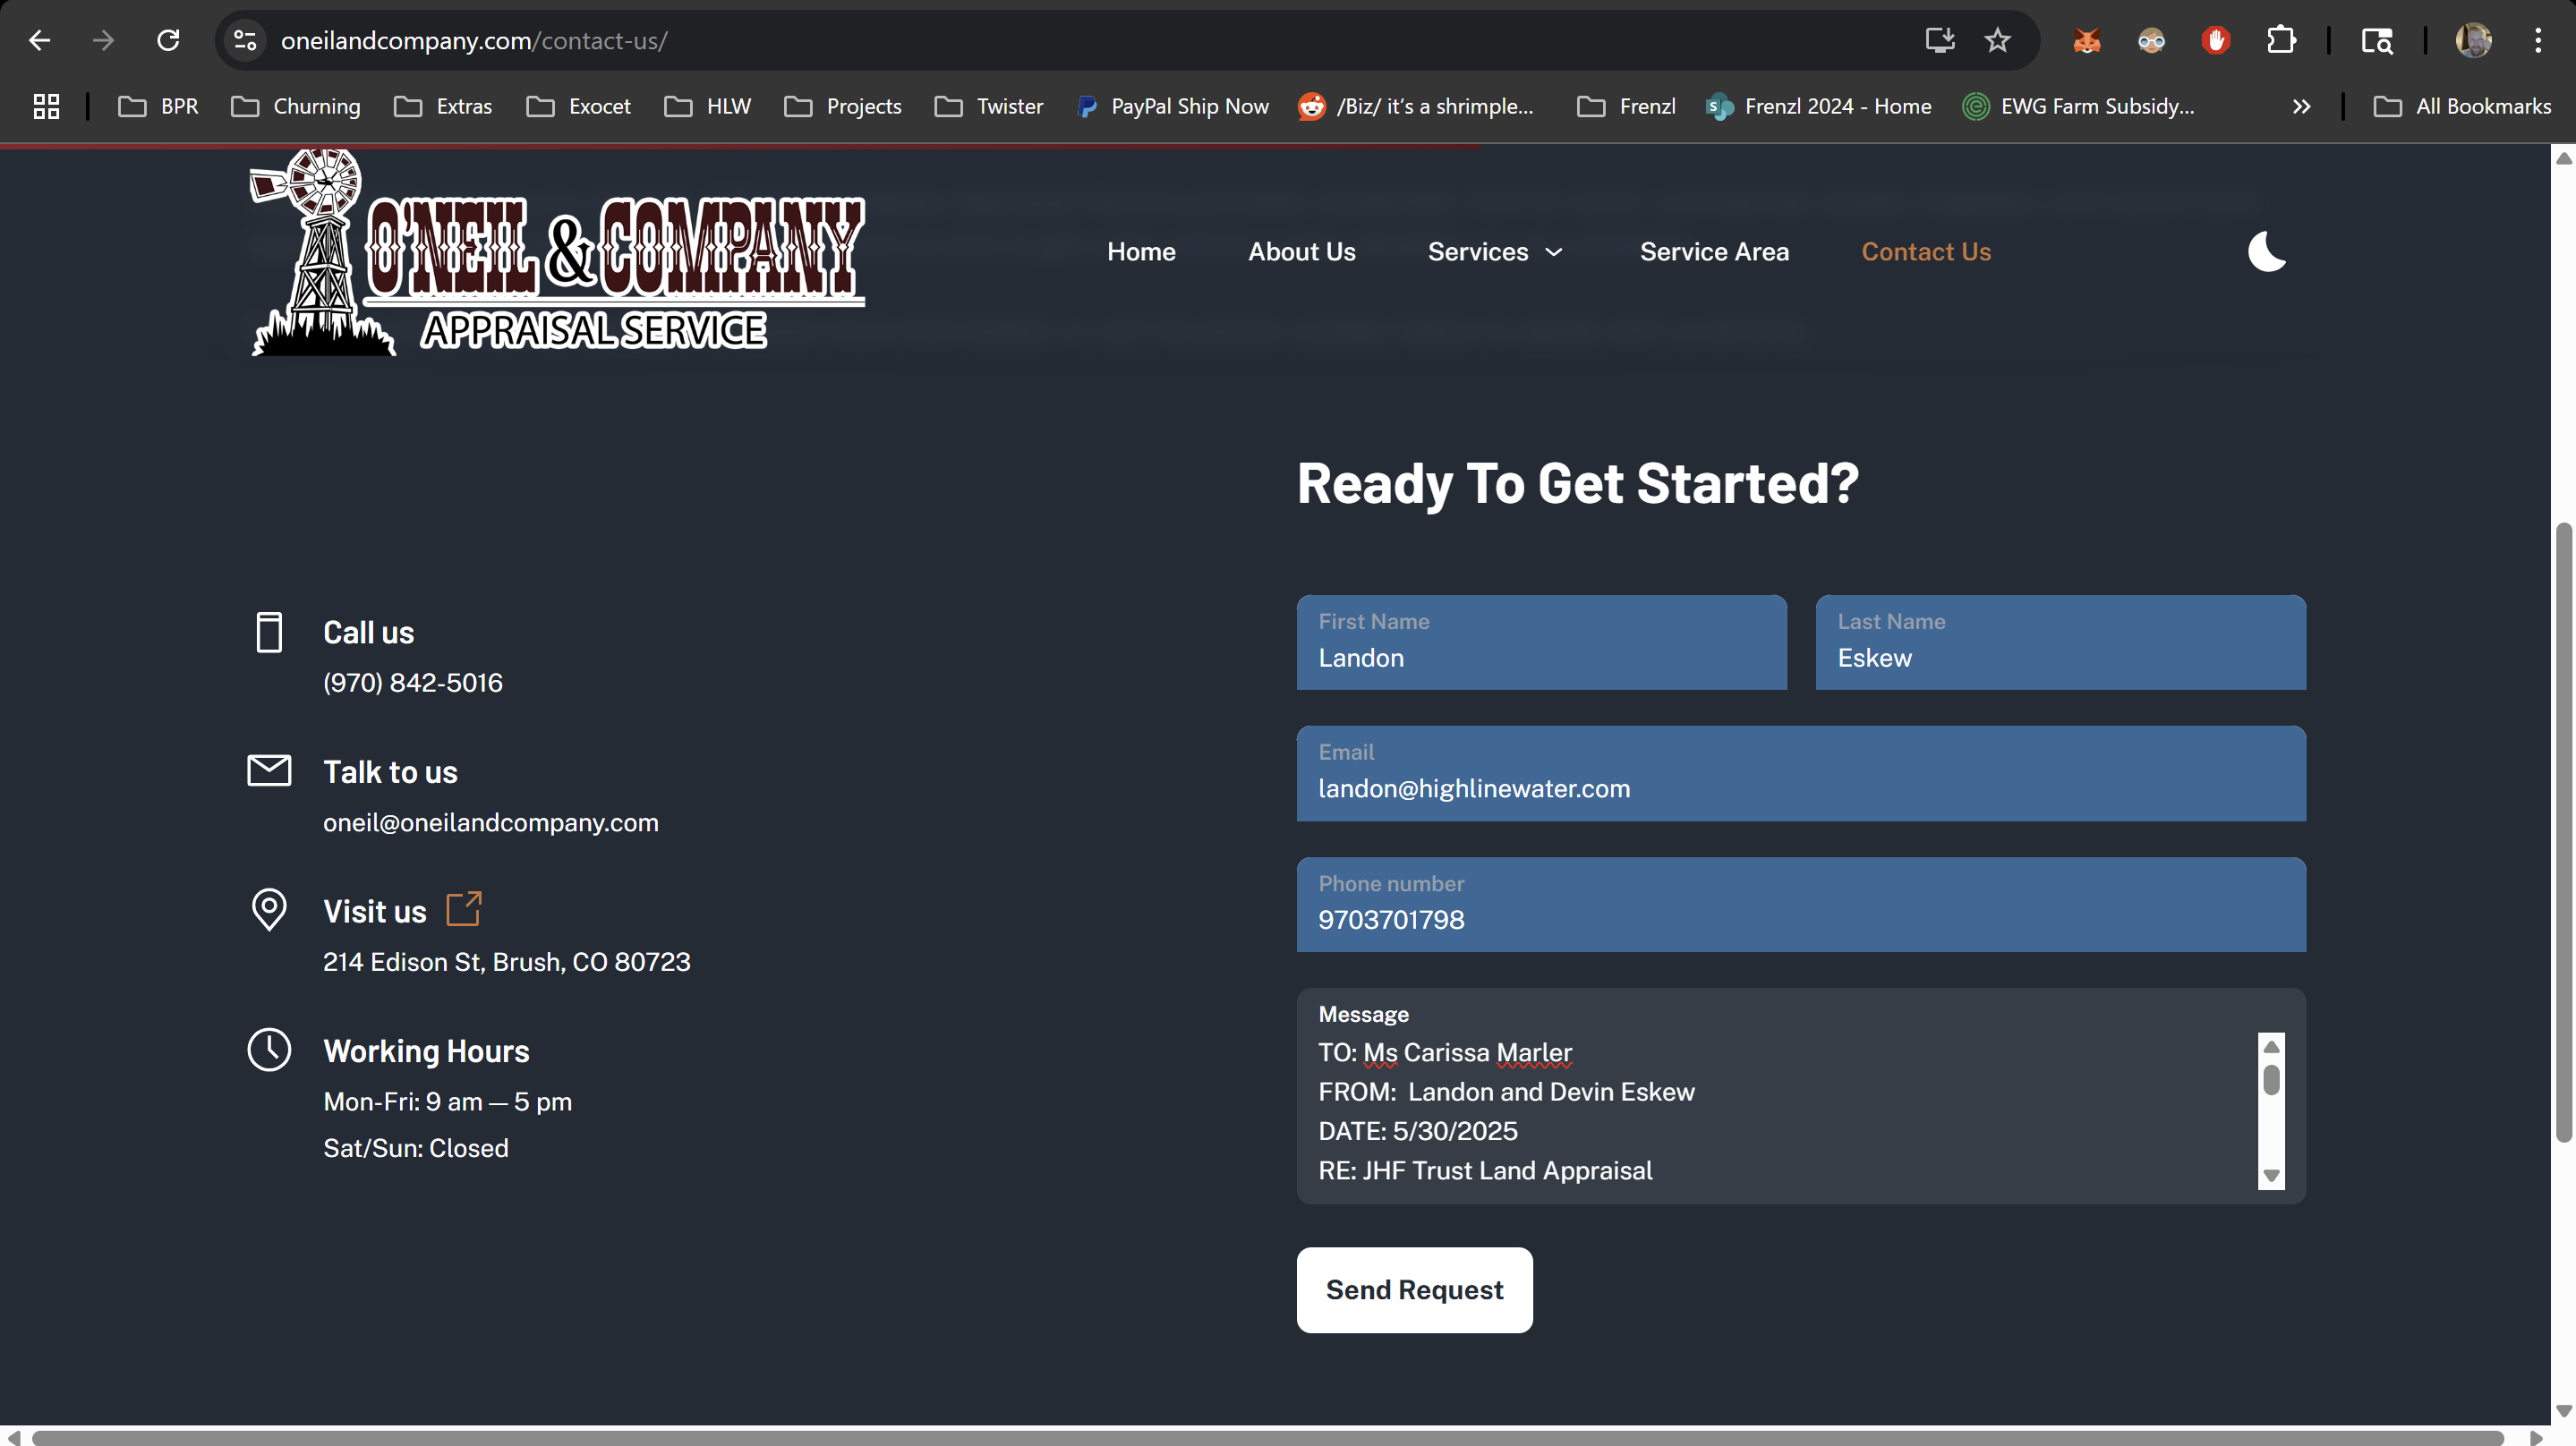Open the Service Area nav item
The height and width of the screenshot is (1446, 2576).
1714,252
